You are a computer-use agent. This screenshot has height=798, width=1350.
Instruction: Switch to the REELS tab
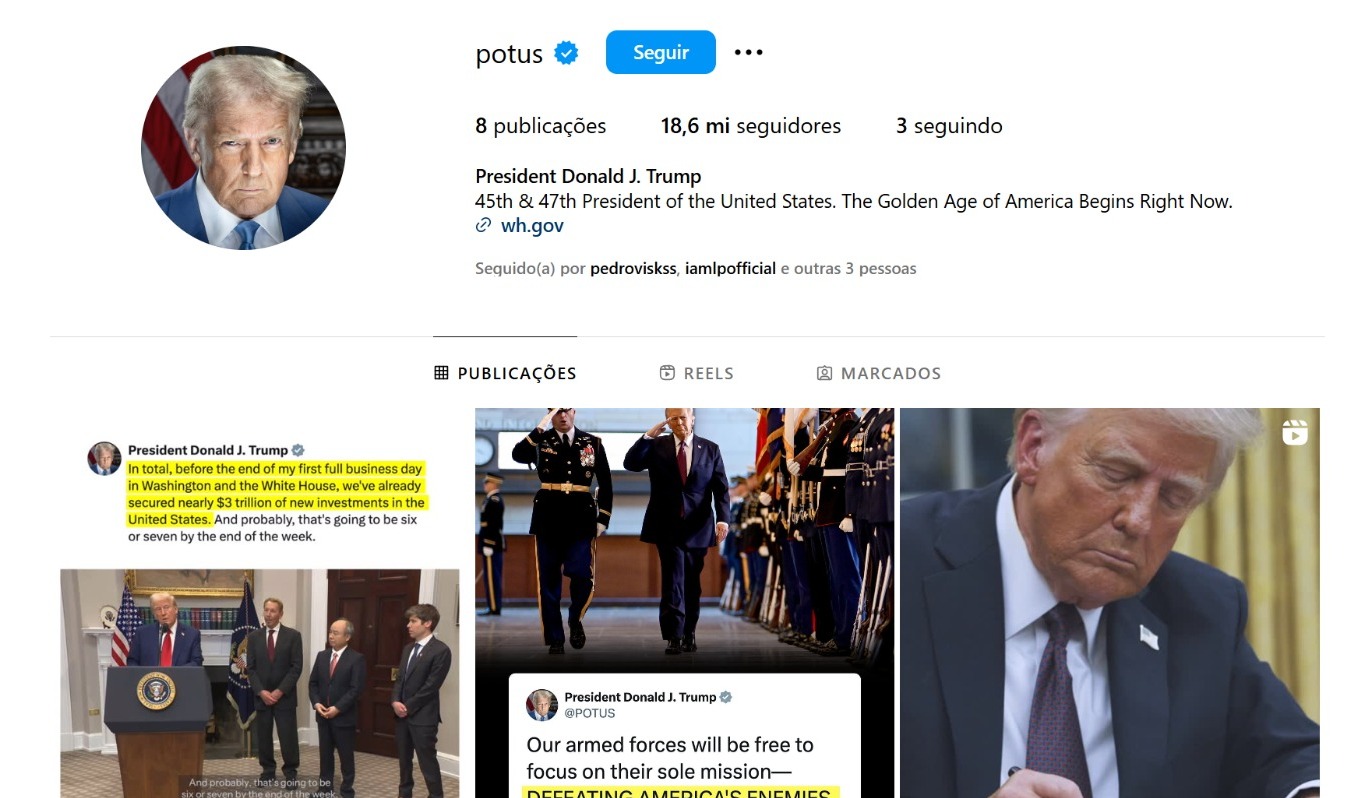pos(697,373)
